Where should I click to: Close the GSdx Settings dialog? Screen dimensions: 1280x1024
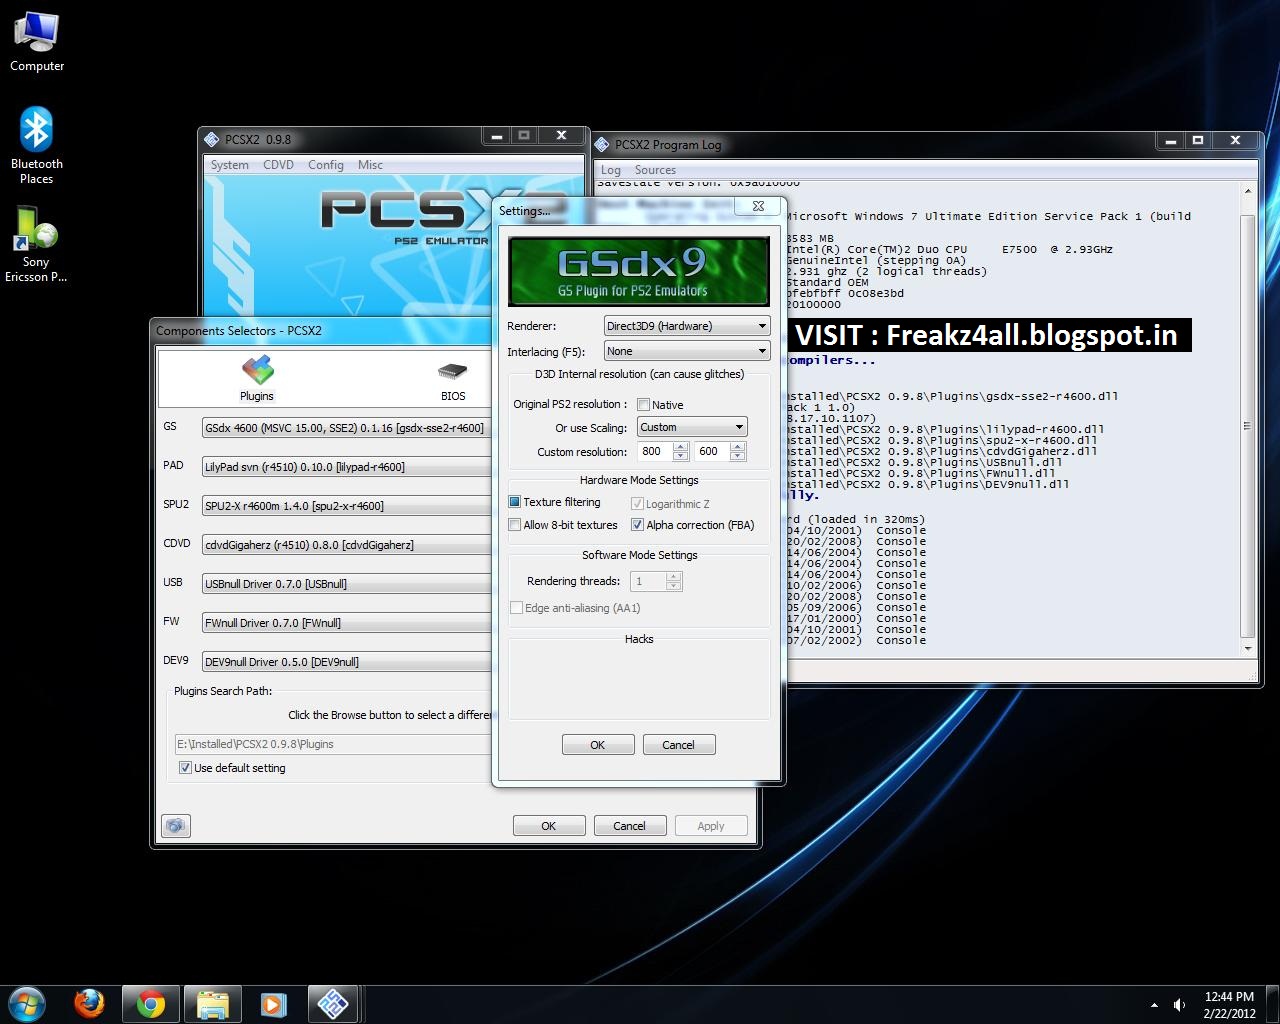click(758, 206)
